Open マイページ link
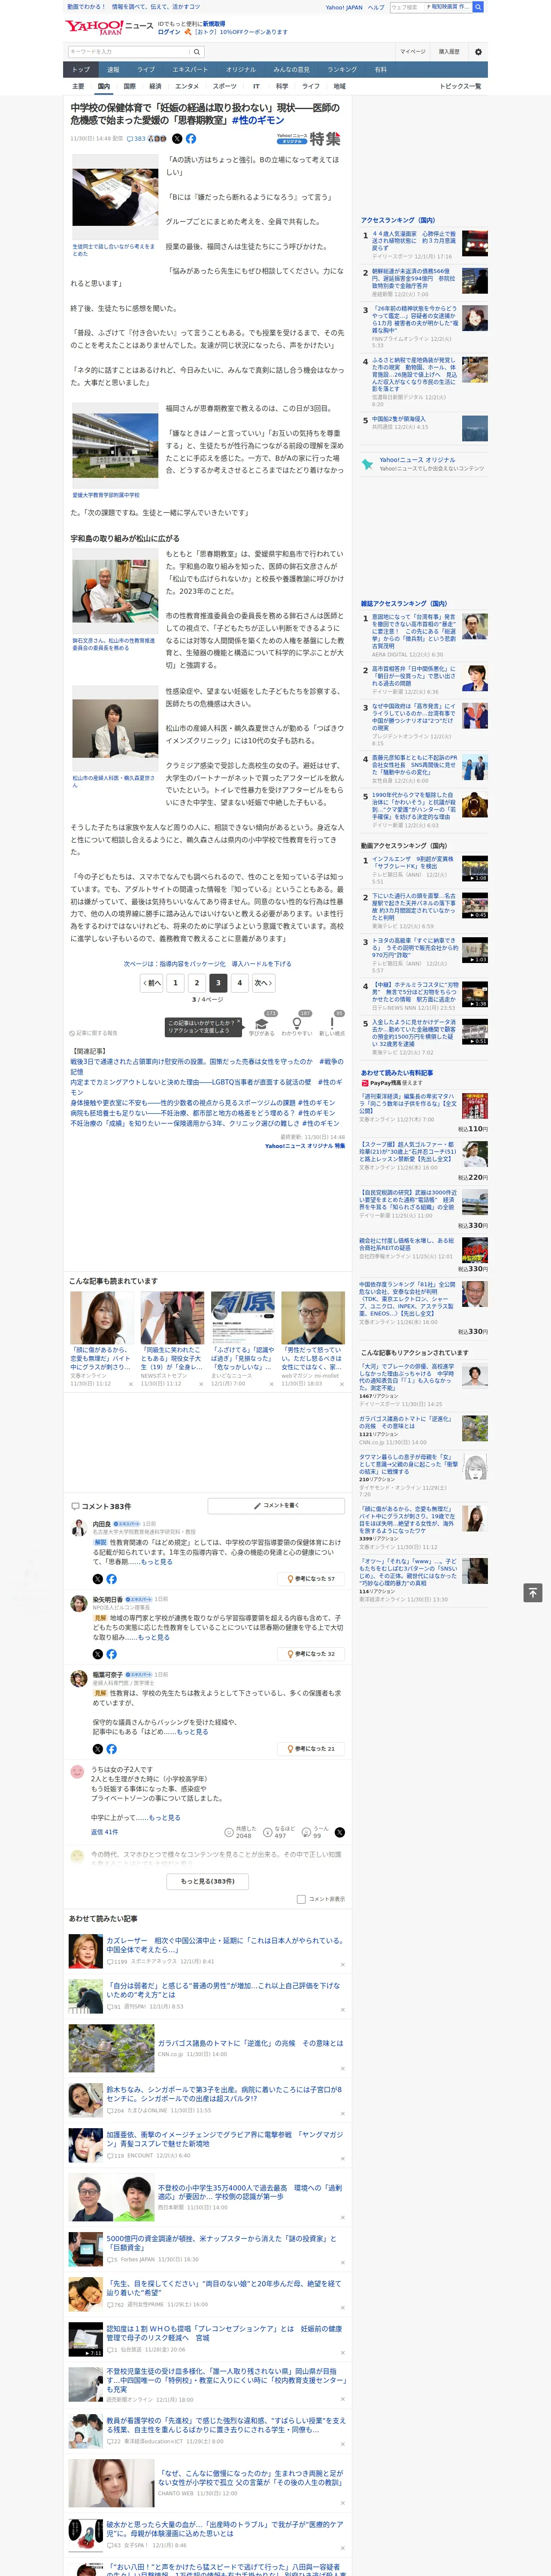The width and height of the screenshot is (551, 2576). tap(412, 52)
